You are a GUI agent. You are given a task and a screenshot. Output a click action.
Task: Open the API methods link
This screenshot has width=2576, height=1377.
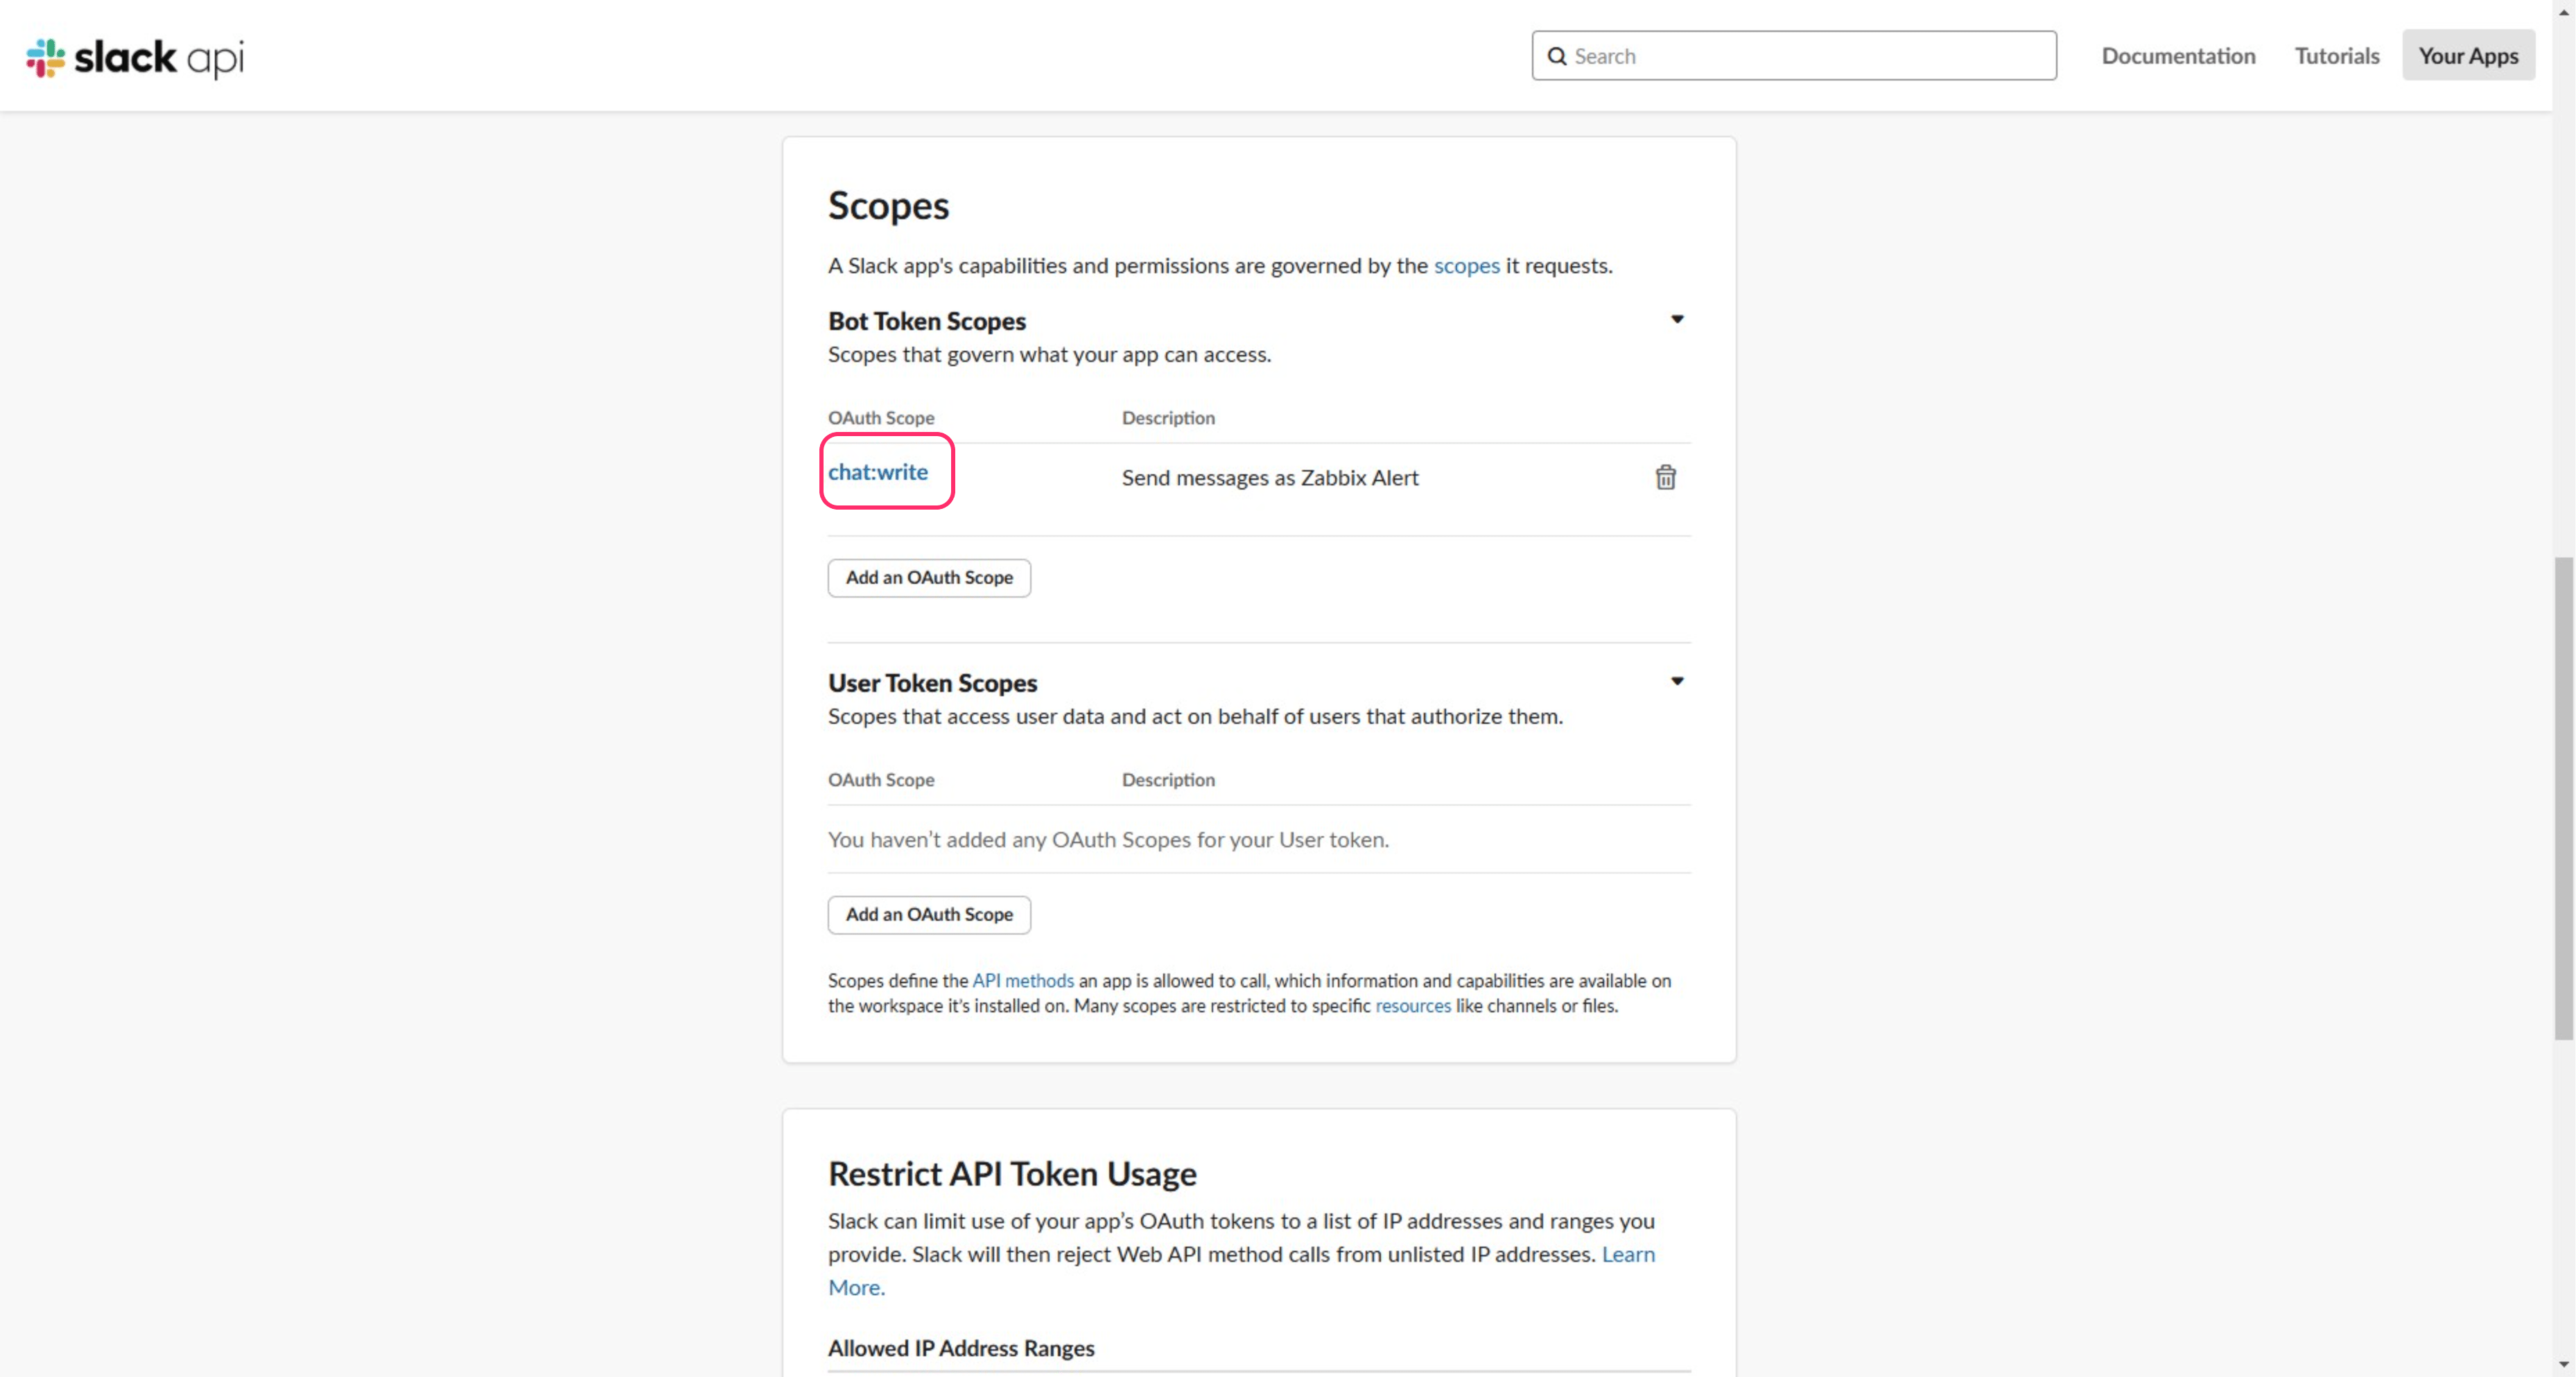click(1022, 981)
